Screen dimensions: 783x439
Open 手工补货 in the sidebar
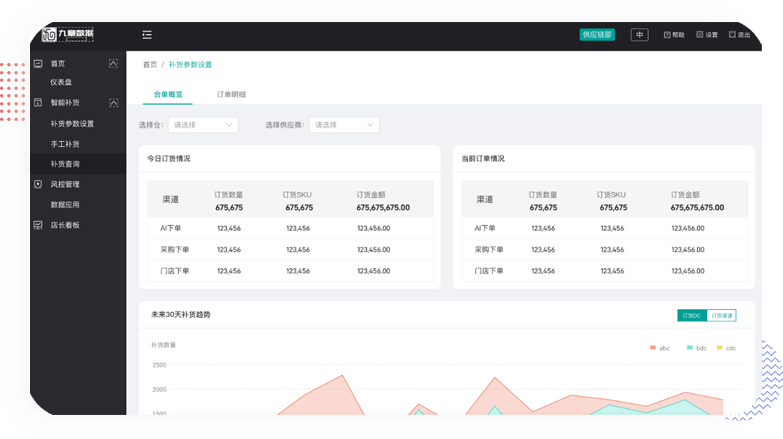[x=64, y=144]
